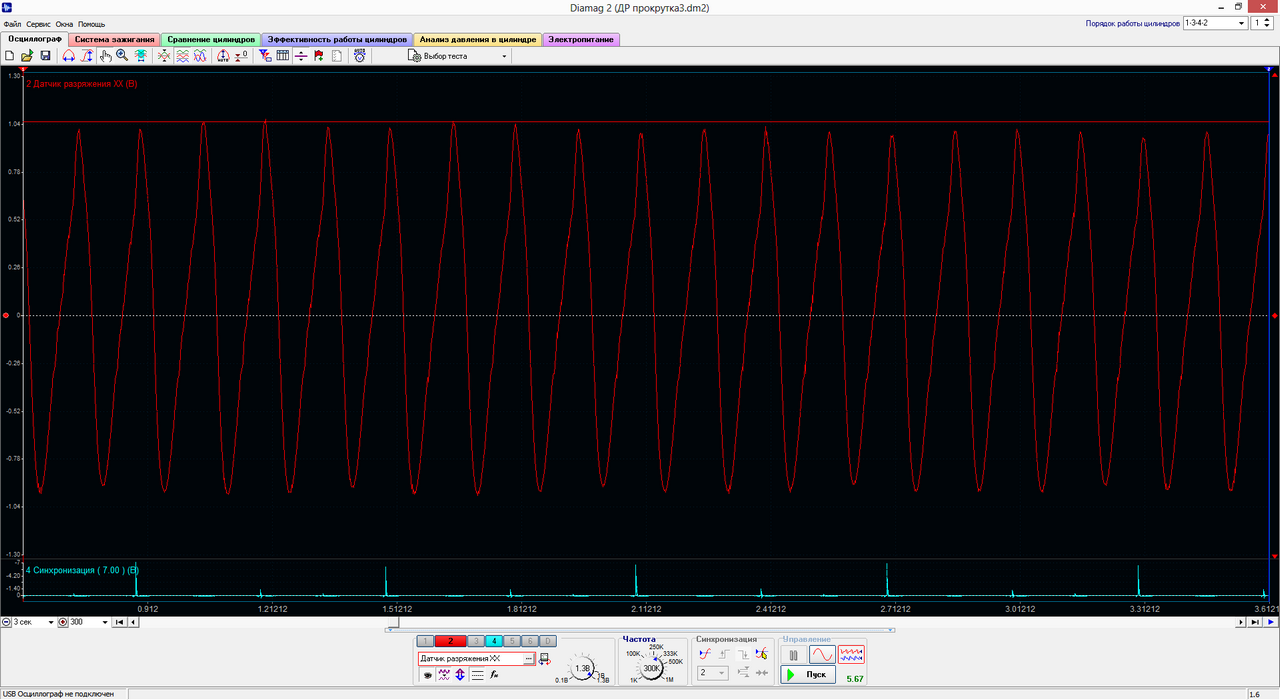
Task: Click the minus zoom-out button beside 3 сек
Action: 6,622
